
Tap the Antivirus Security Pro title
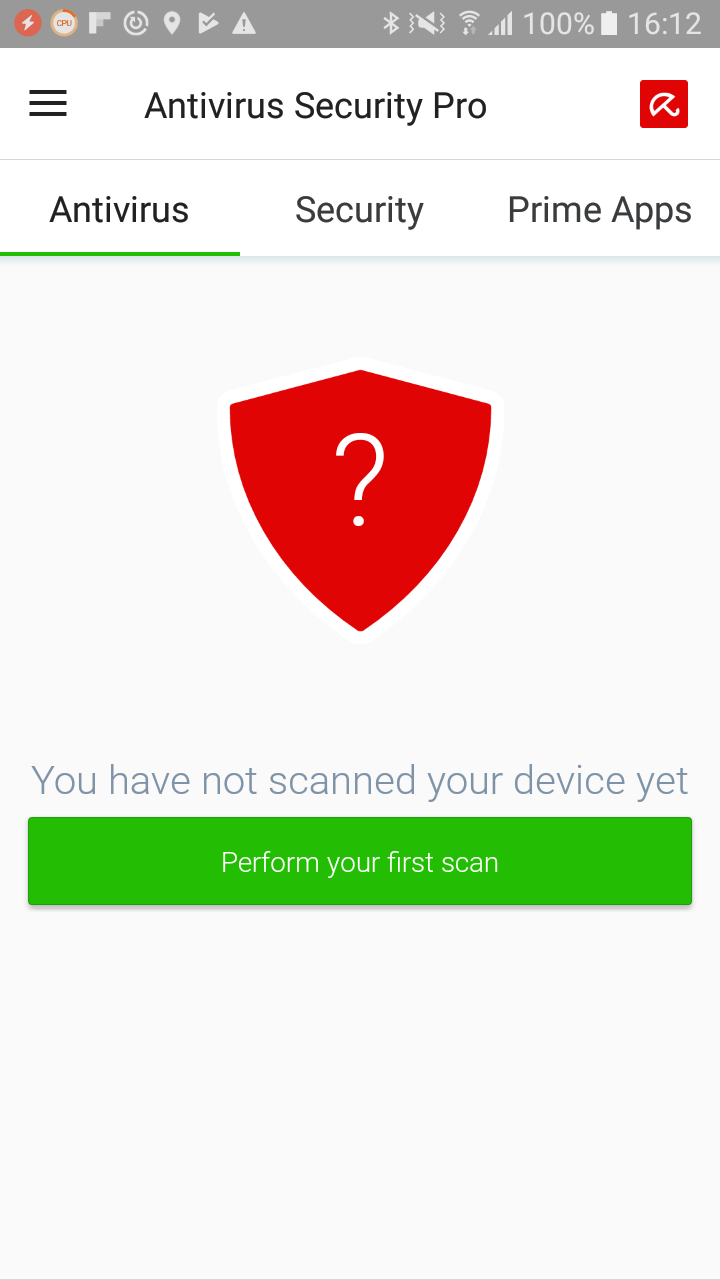[316, 106]
